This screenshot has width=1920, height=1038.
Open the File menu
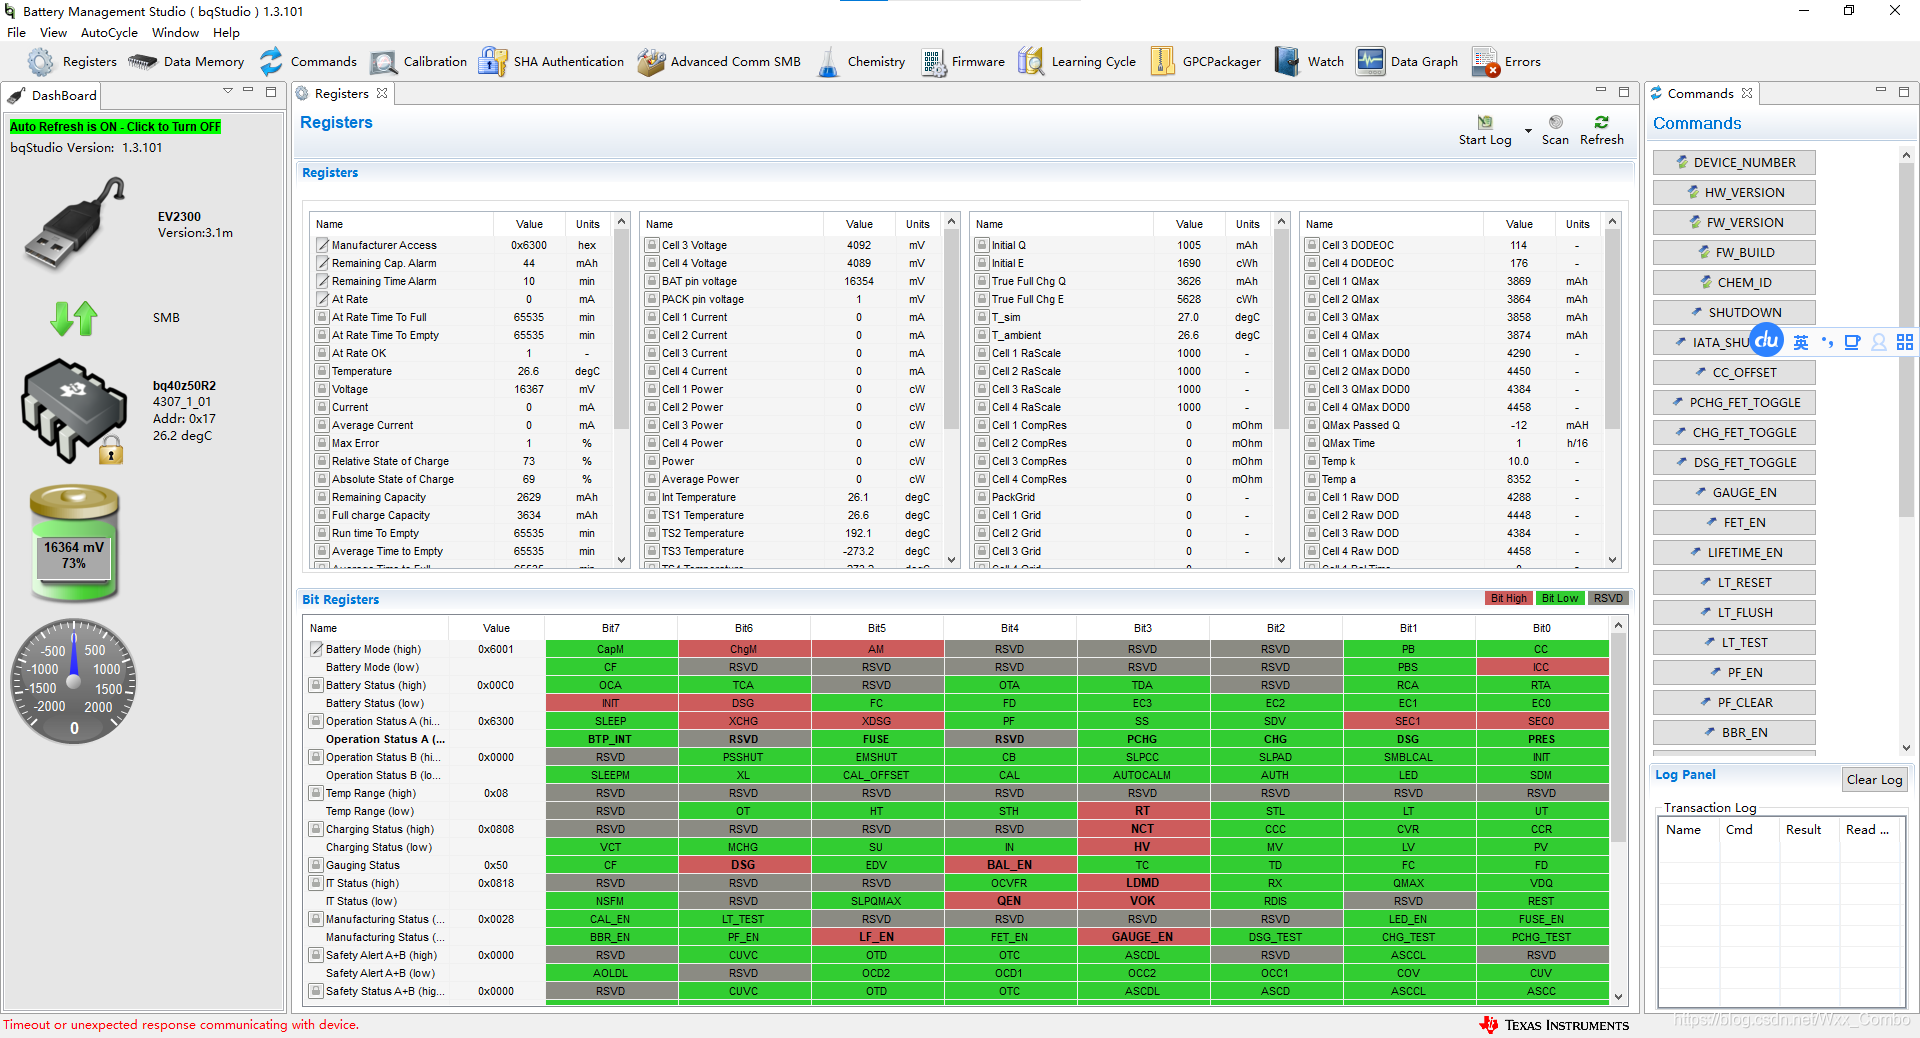coord(16,32)
